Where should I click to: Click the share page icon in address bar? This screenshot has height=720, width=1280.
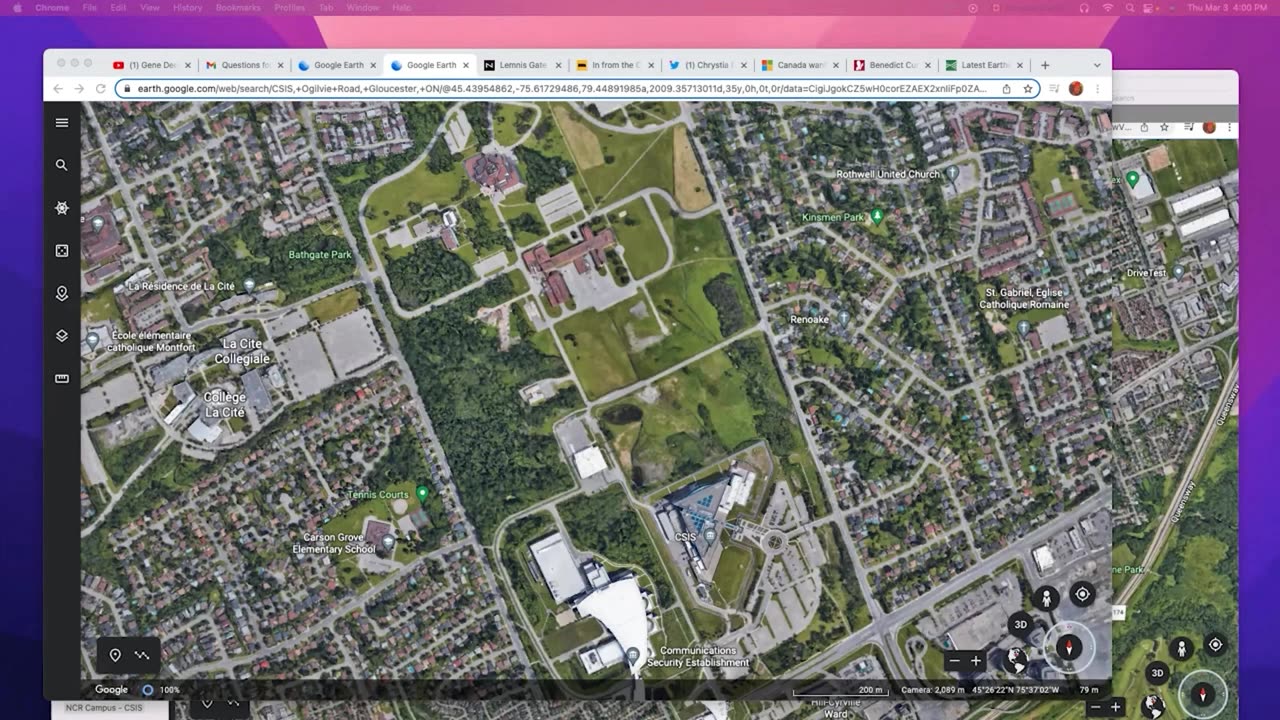pyautogui.click(x=1006, y=89)
